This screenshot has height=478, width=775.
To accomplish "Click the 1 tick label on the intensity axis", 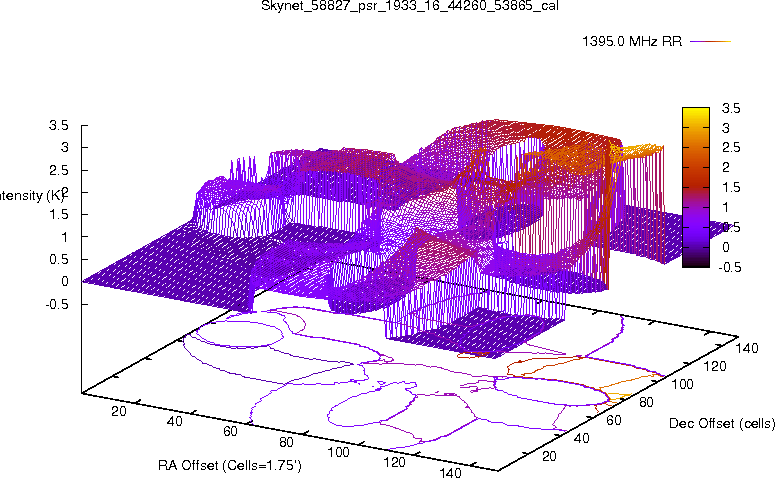I will tap(65, 237).
